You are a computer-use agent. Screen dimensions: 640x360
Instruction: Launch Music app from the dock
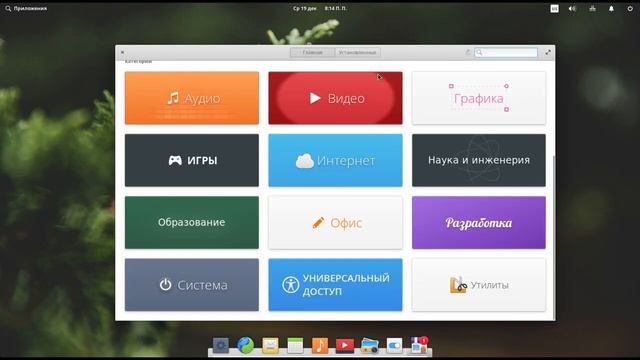click(320, 345)
